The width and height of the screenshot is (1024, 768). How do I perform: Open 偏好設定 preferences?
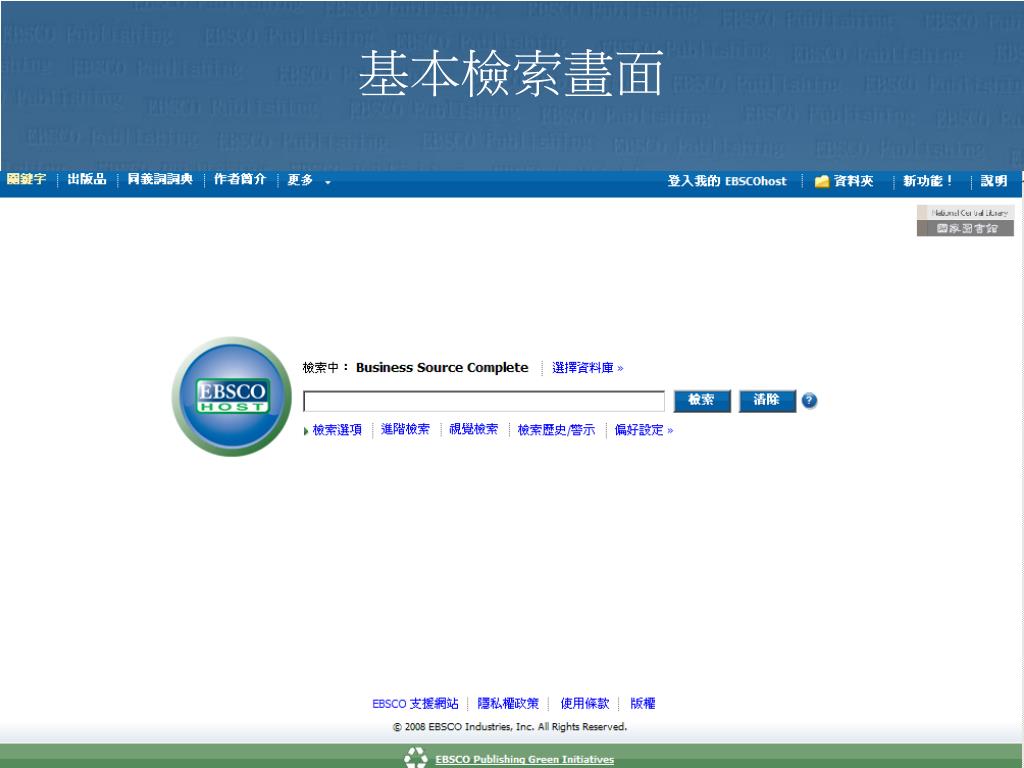(x=643, y=430)
